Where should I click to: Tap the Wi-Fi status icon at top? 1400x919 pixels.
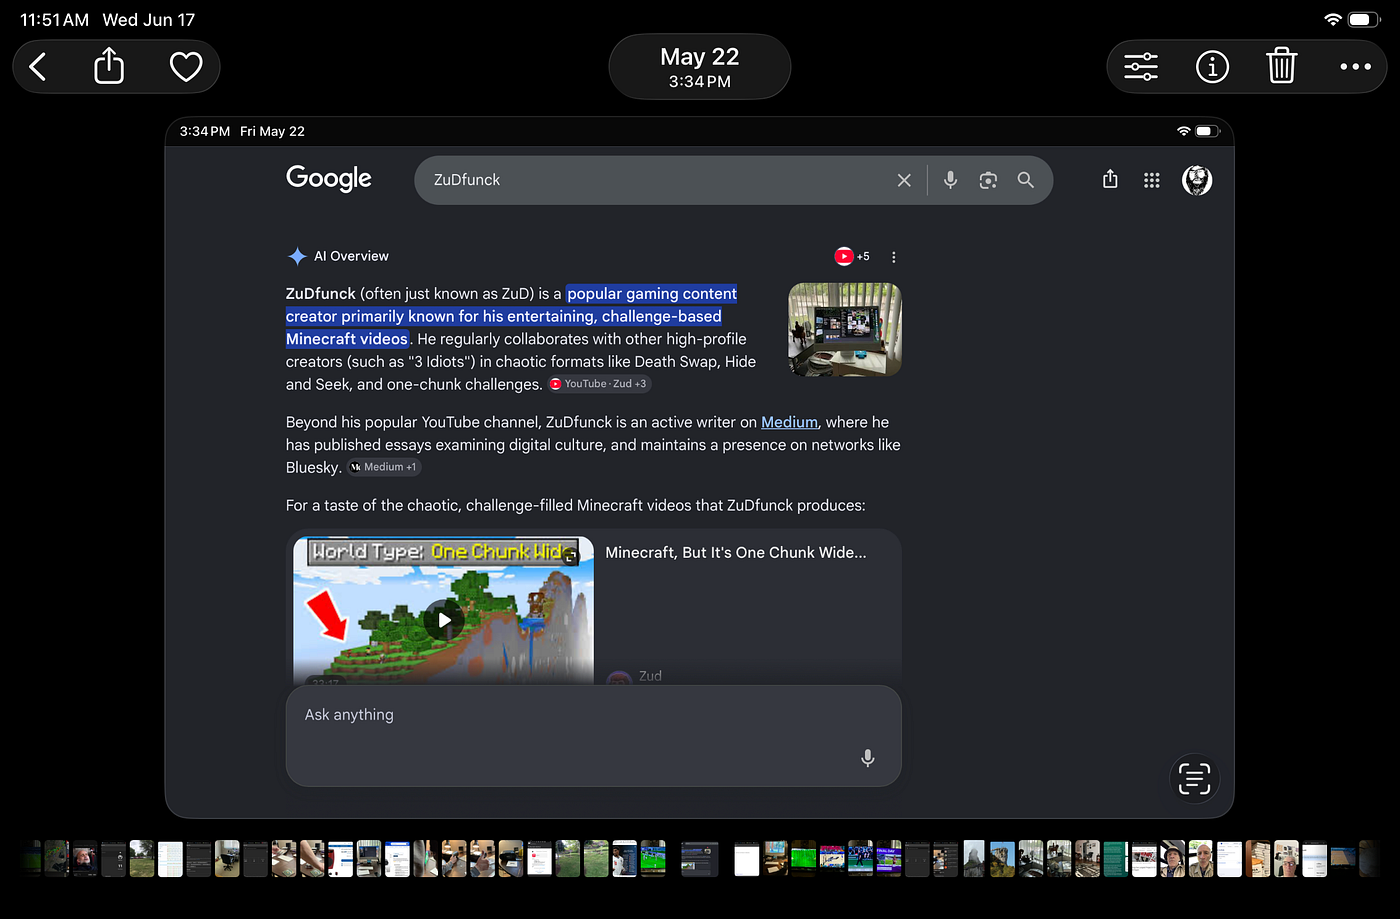tap(1332, 19)
